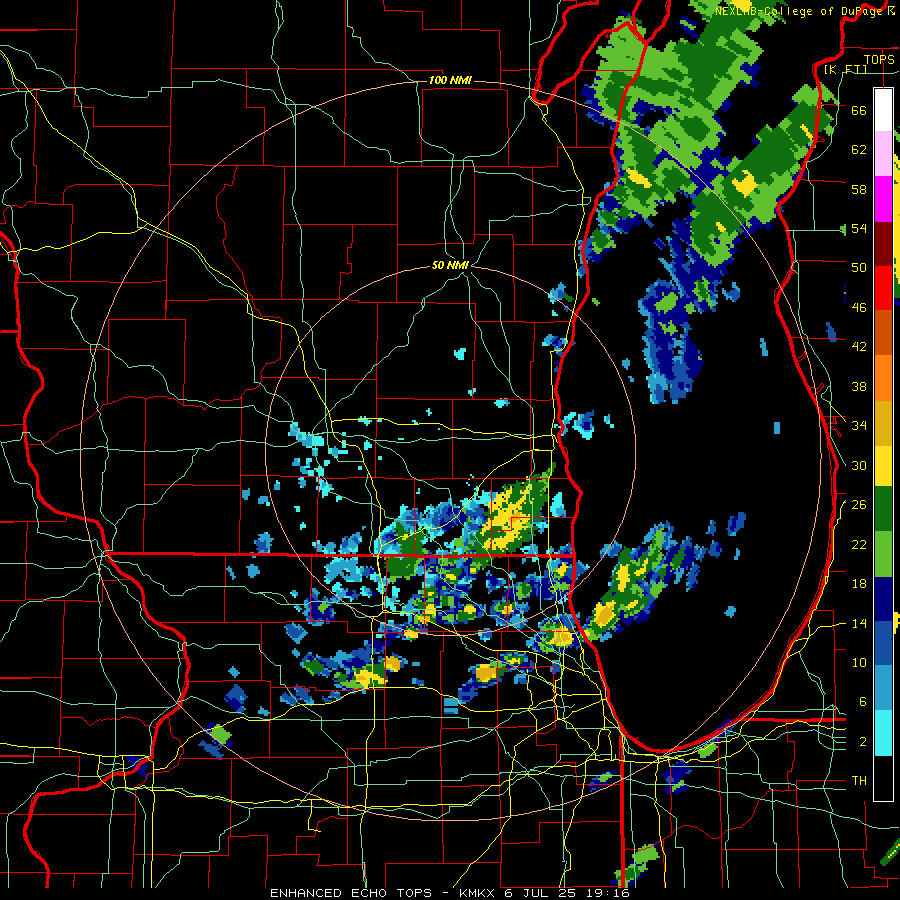Click the "42" scale value
The width and height of the screenshot is (900, 900).
859,347
